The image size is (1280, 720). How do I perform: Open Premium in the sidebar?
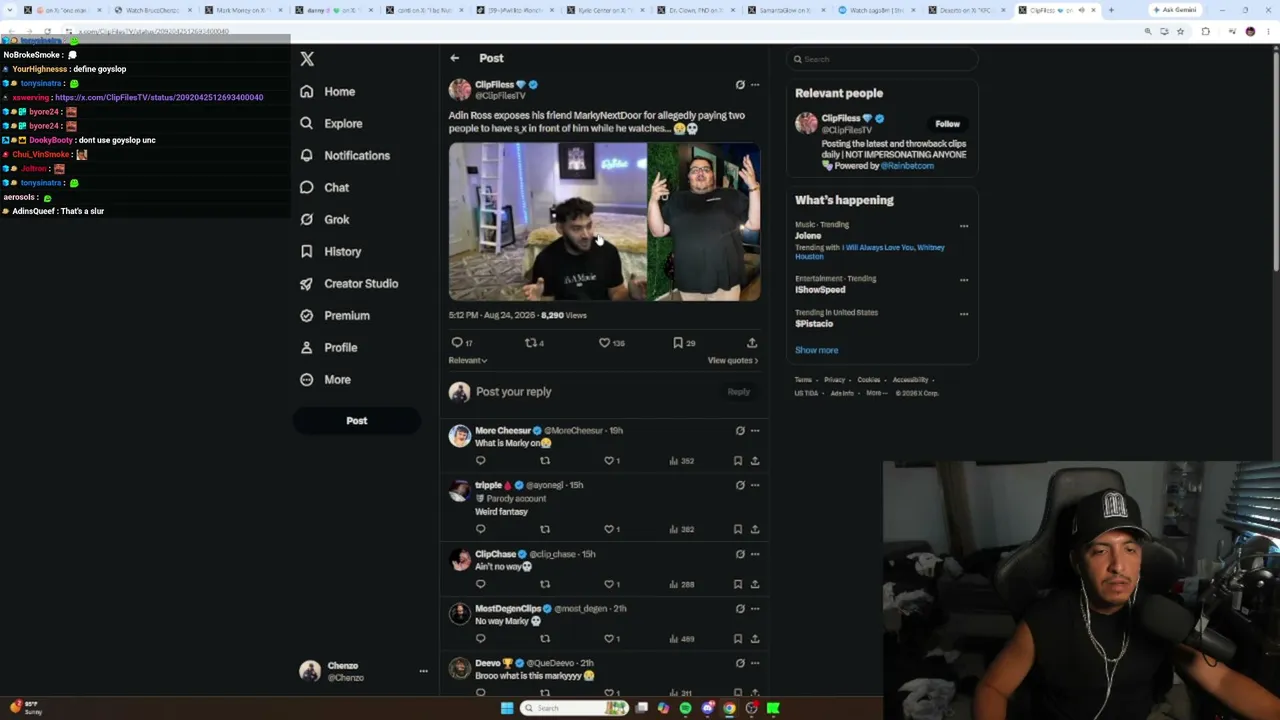tap(335, 316)
